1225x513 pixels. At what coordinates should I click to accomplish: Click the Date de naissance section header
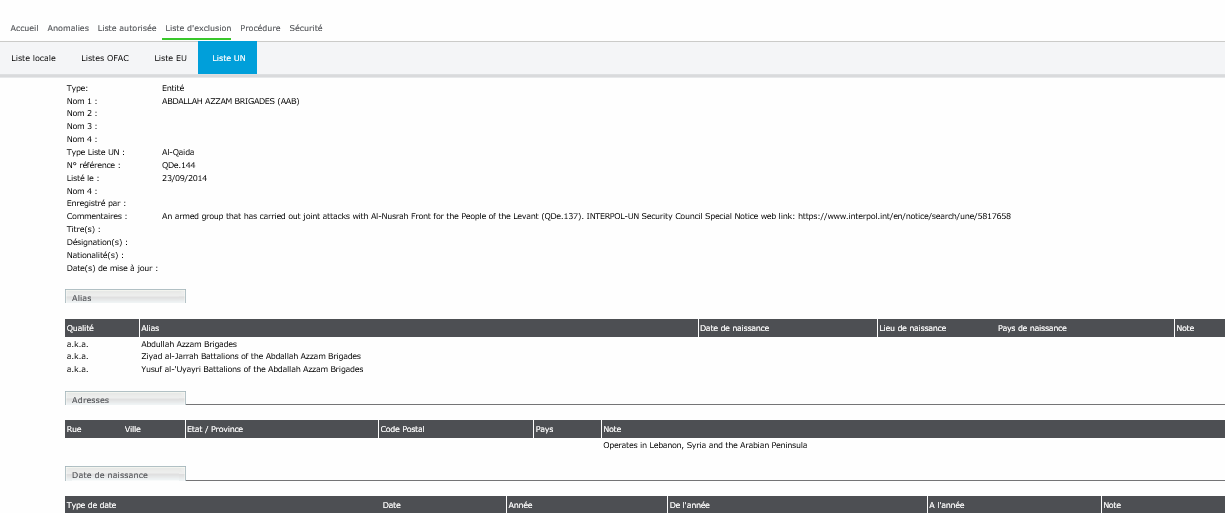tap(125, 474)
